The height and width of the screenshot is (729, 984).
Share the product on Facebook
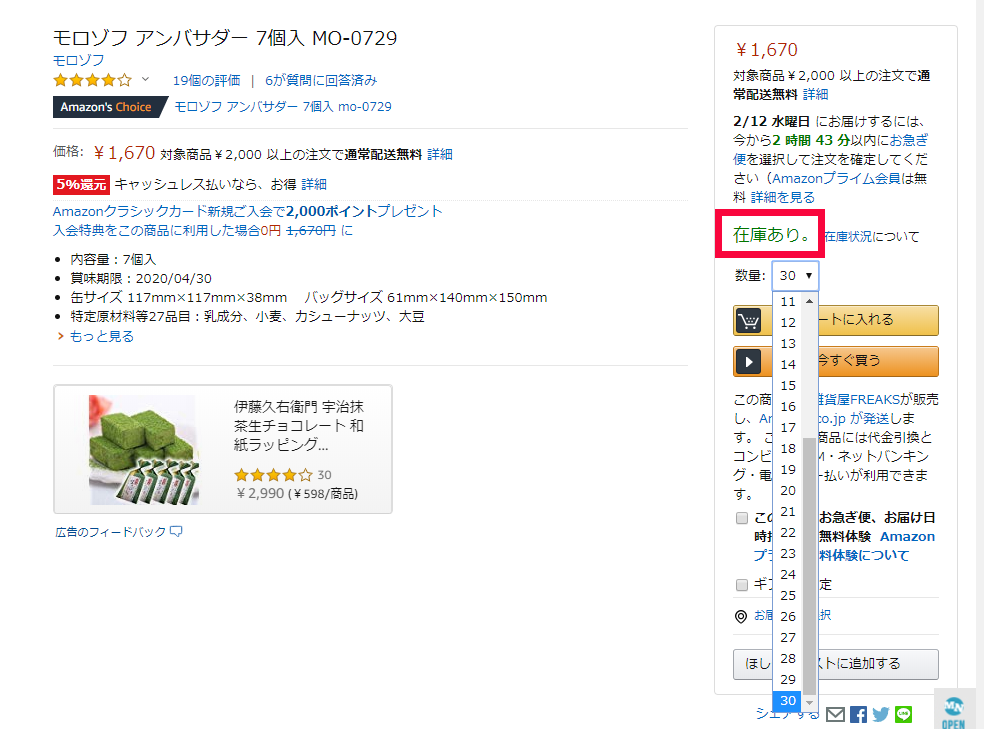click(858, 714)
